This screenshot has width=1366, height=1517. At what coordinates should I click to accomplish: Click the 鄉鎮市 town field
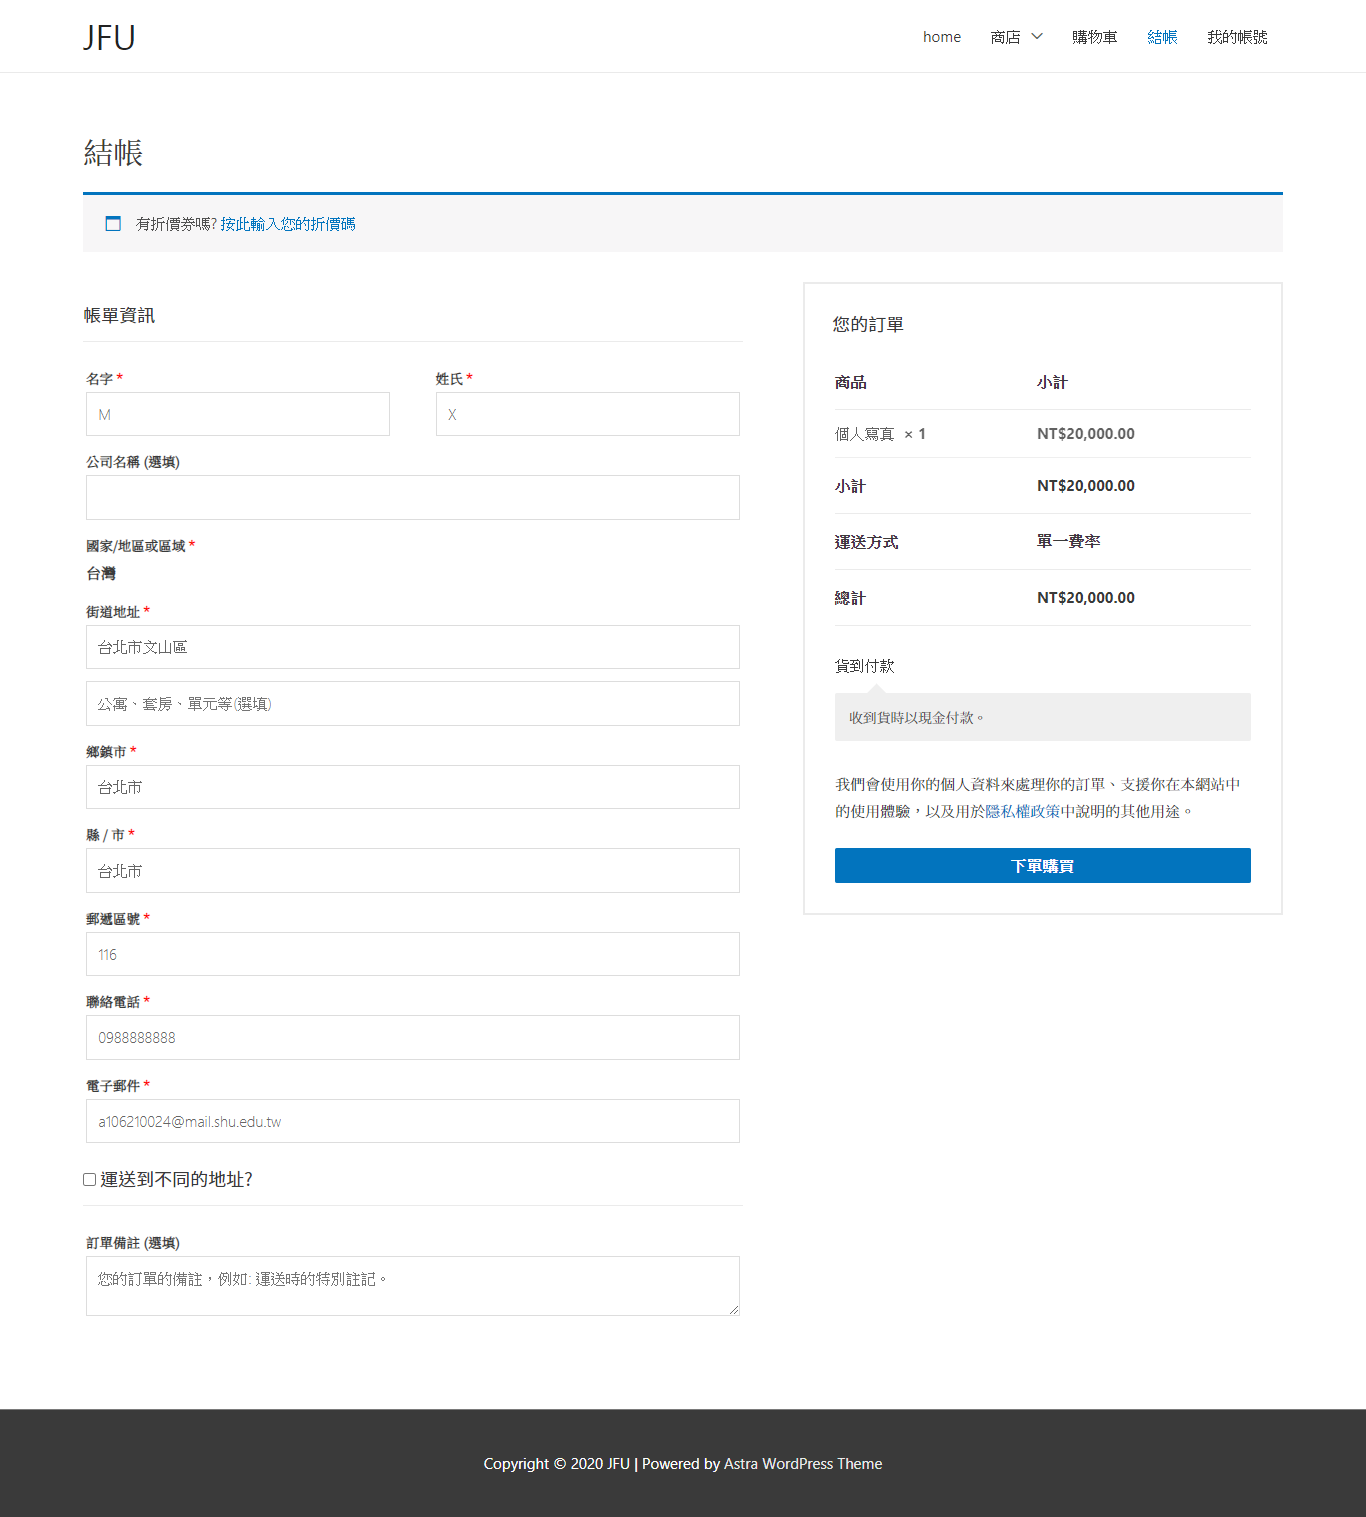pyautogui.click(x=412, y=787)
